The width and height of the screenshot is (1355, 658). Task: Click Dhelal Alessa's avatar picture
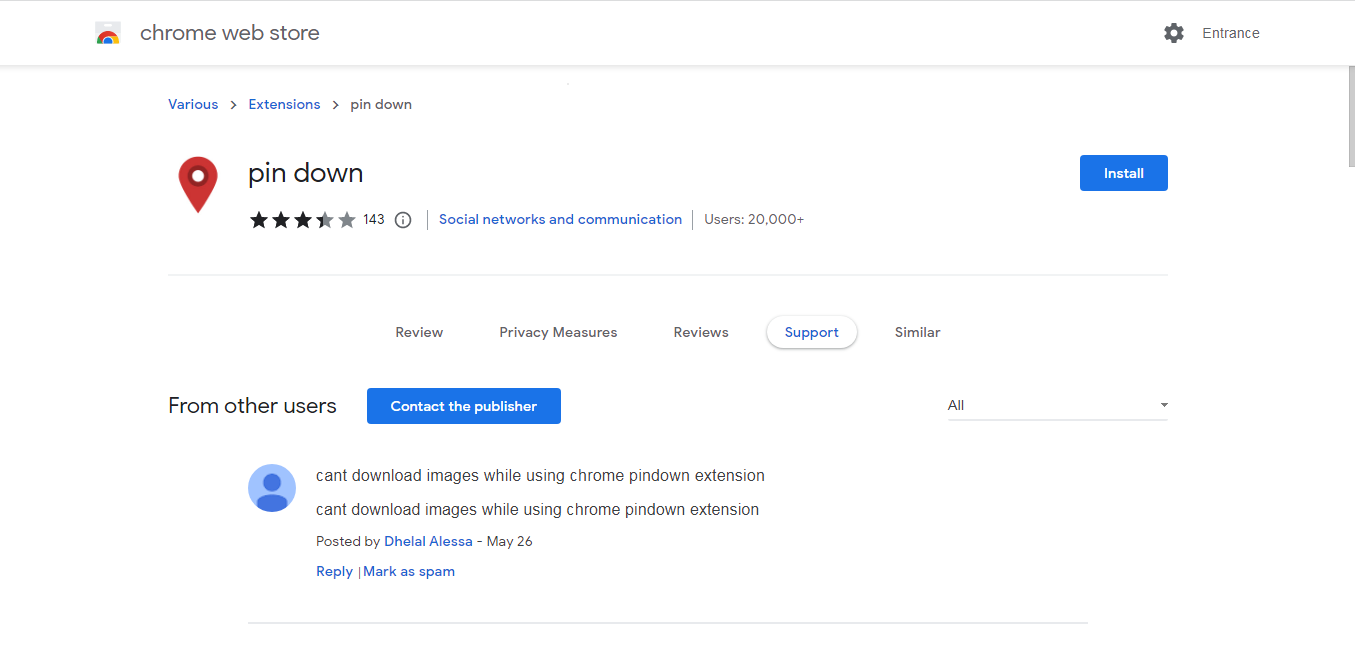[x=272, y=488]
